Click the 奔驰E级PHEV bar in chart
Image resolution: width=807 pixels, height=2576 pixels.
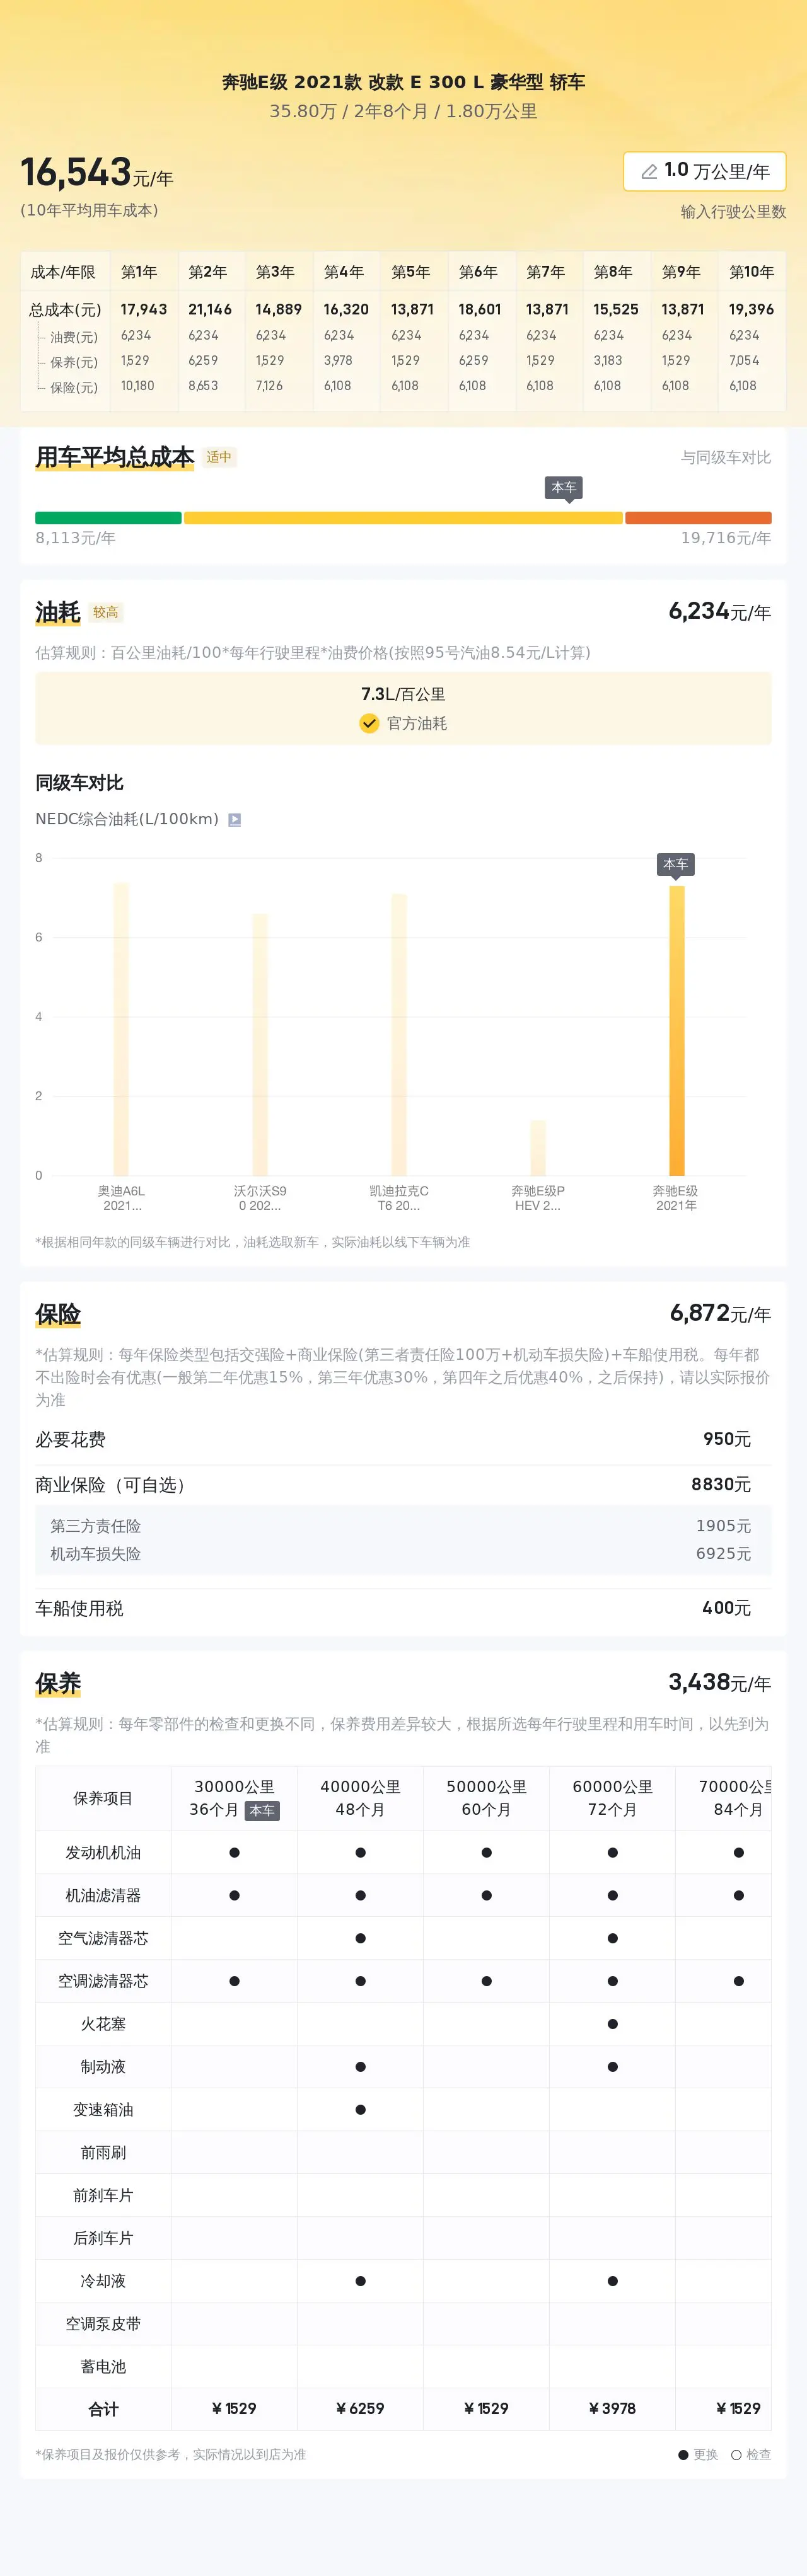538,1147
